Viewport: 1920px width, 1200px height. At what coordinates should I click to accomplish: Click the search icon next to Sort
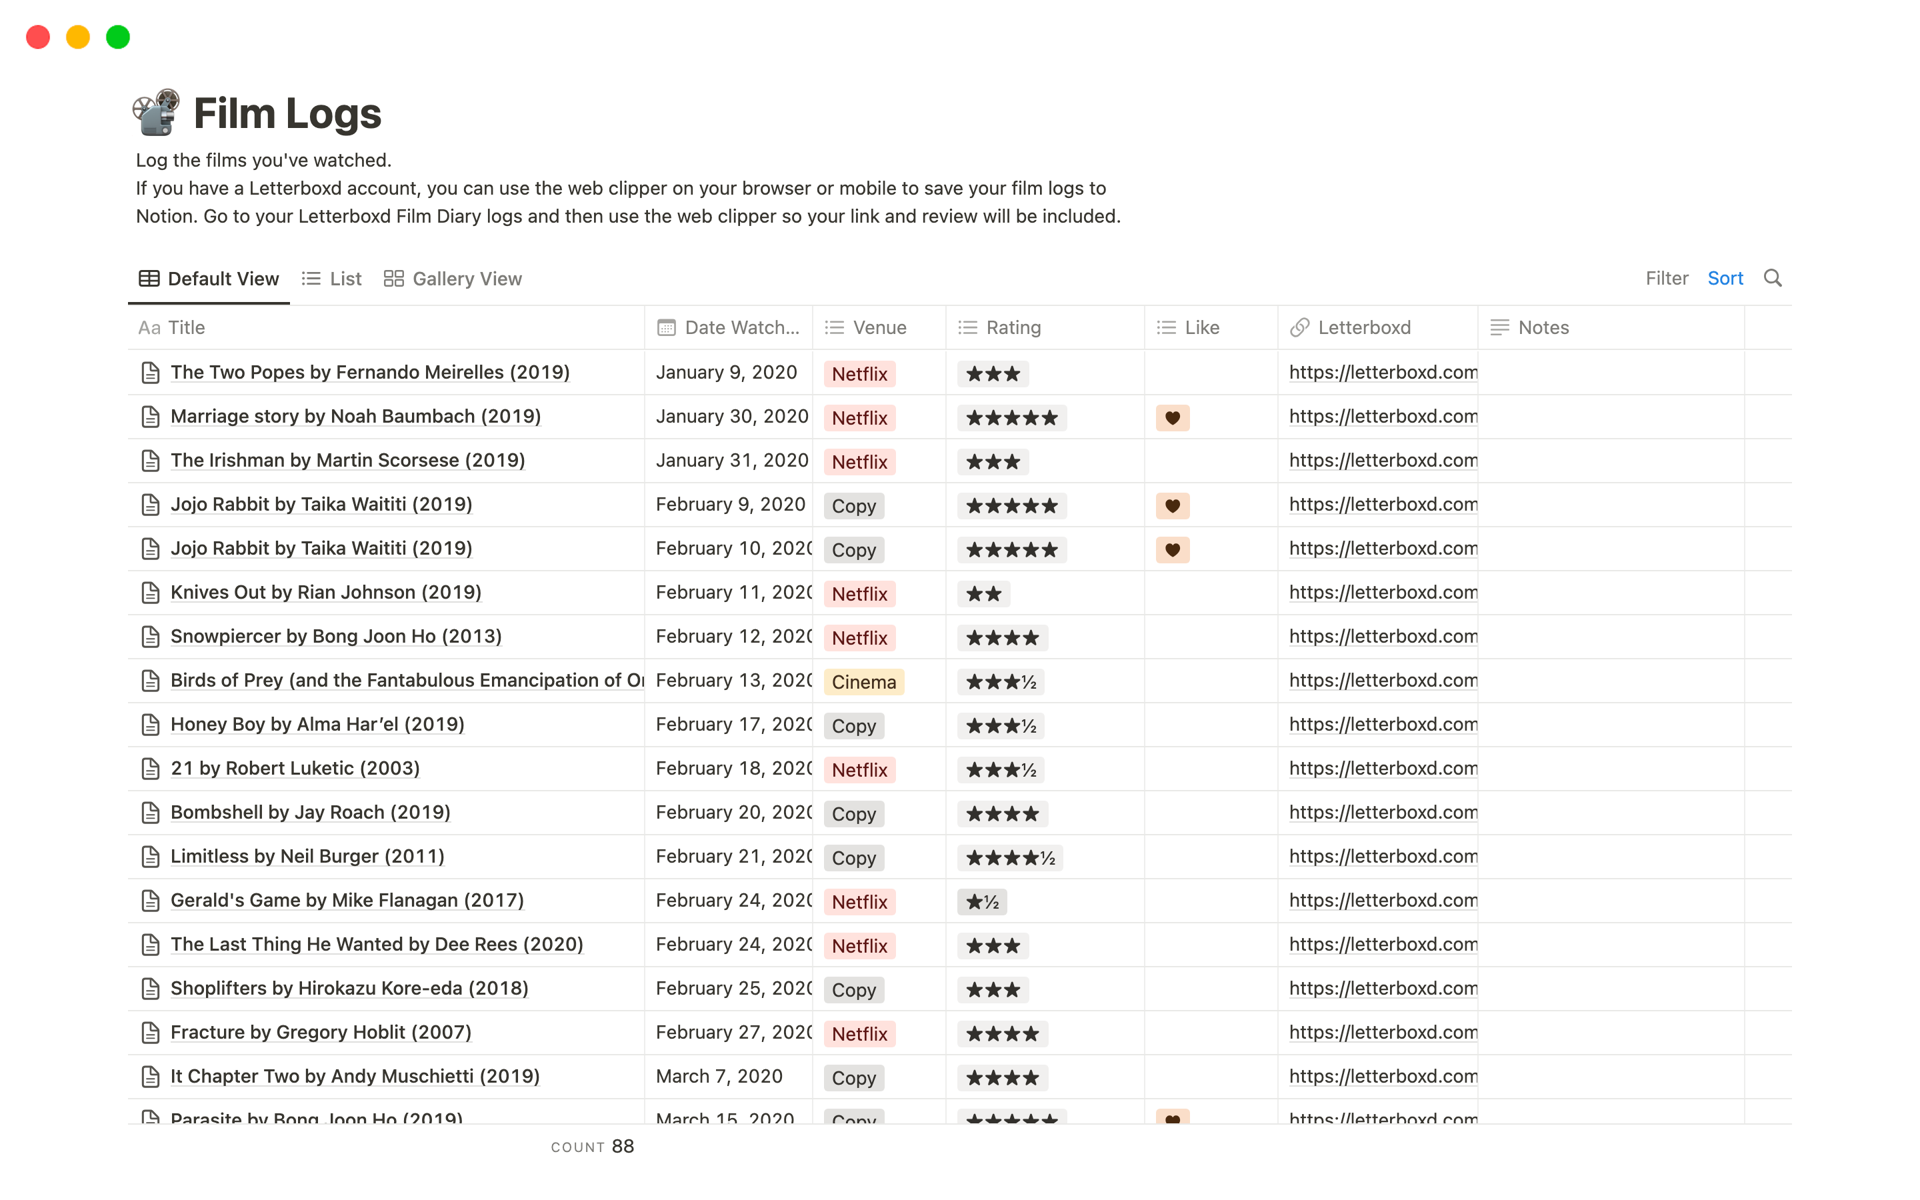pos(1773,278)
